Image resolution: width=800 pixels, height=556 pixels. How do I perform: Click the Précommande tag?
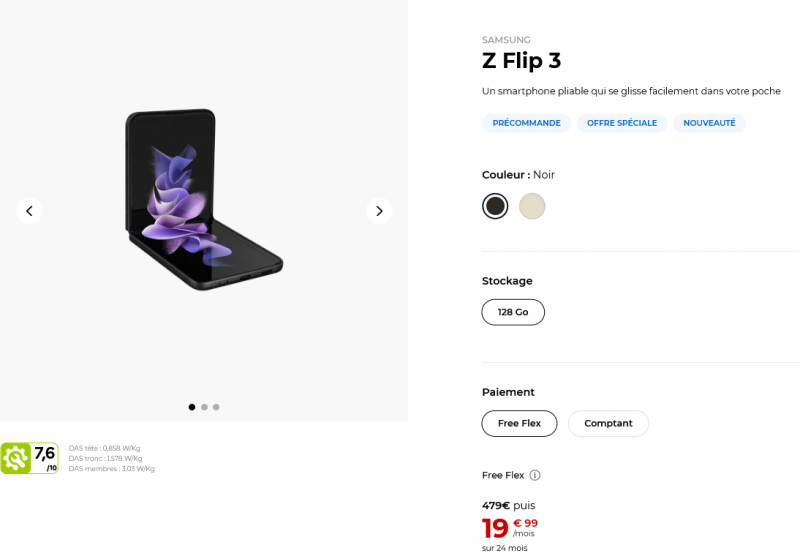coord(526,123)
